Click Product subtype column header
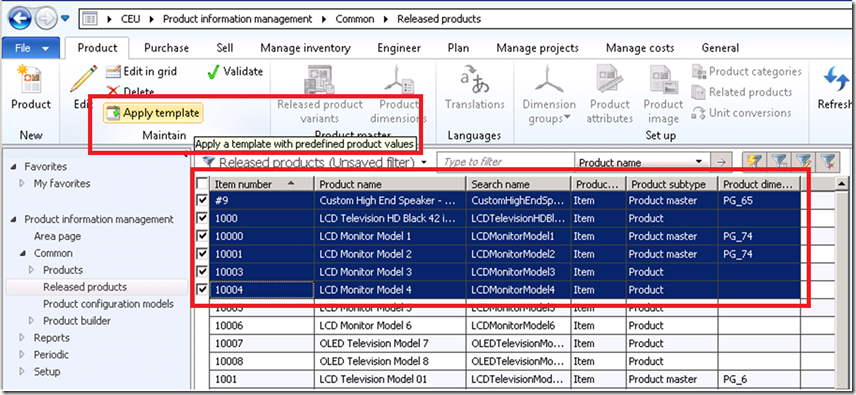 click(x=671, y=184)
